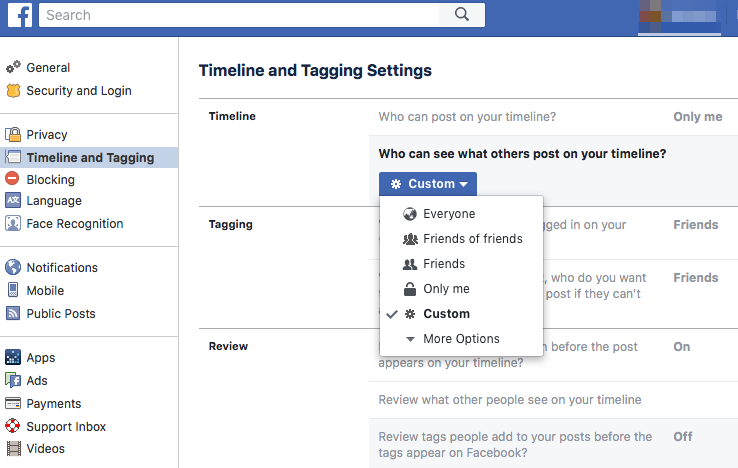Viewport: 738px width, 468px height.
Task: Expand More Options in audience menu
Action: 460,339
